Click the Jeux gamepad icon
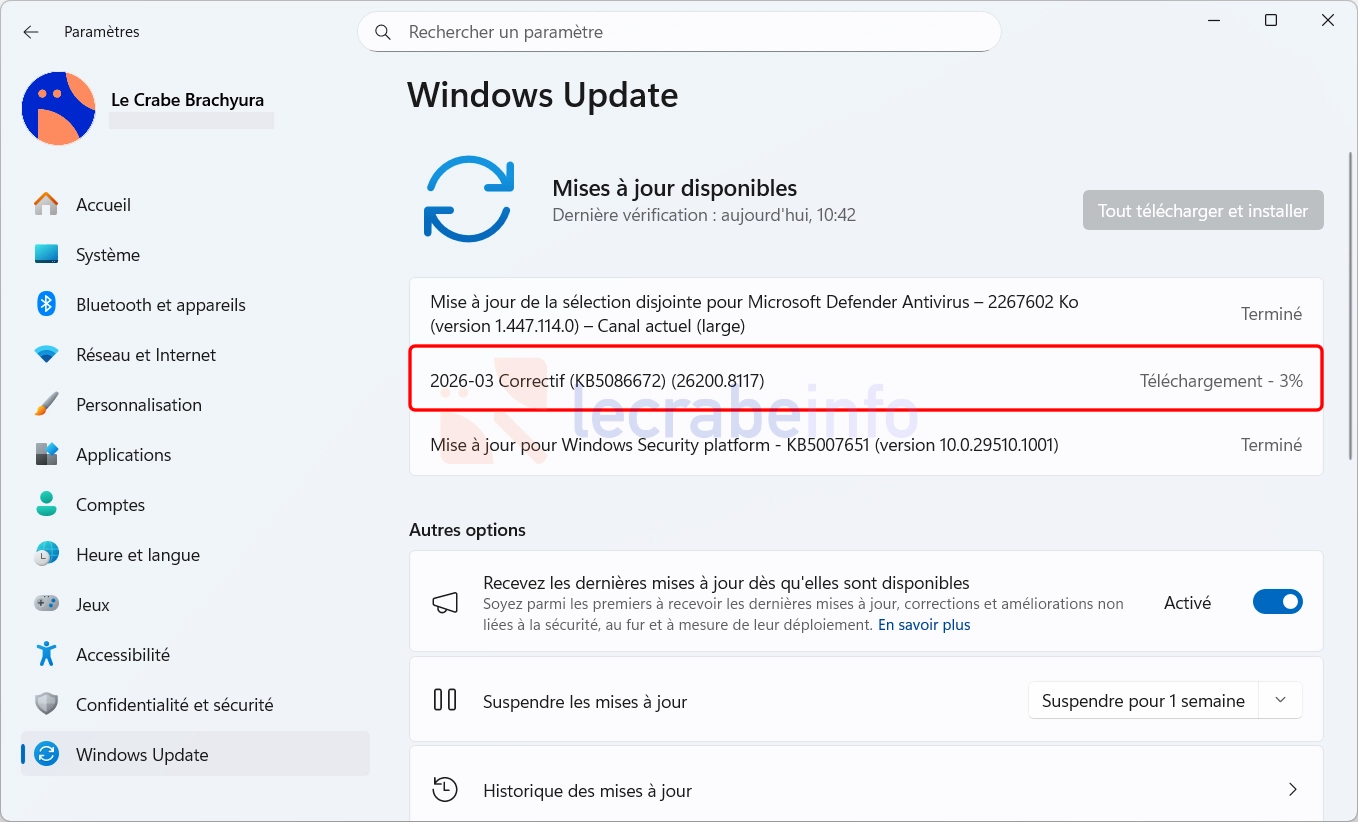 (x=46, y=604)
